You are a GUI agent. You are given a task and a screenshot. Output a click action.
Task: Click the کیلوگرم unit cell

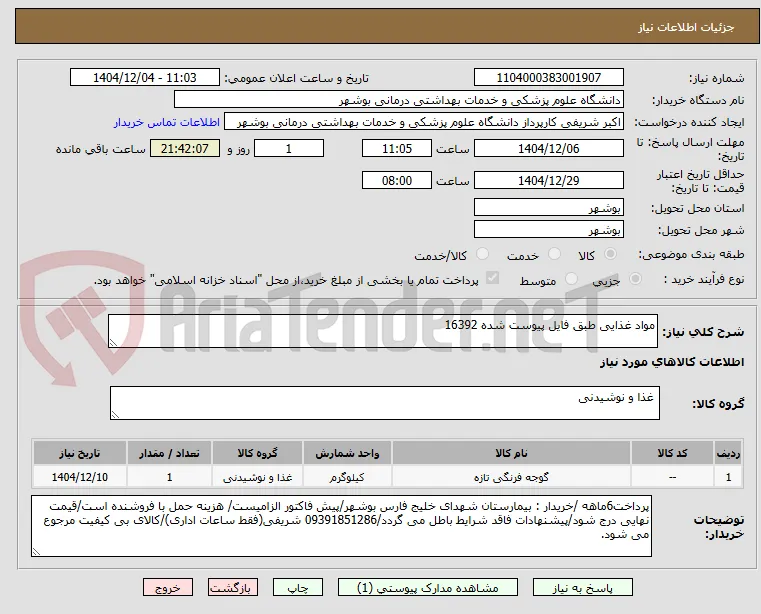(347, 477)
